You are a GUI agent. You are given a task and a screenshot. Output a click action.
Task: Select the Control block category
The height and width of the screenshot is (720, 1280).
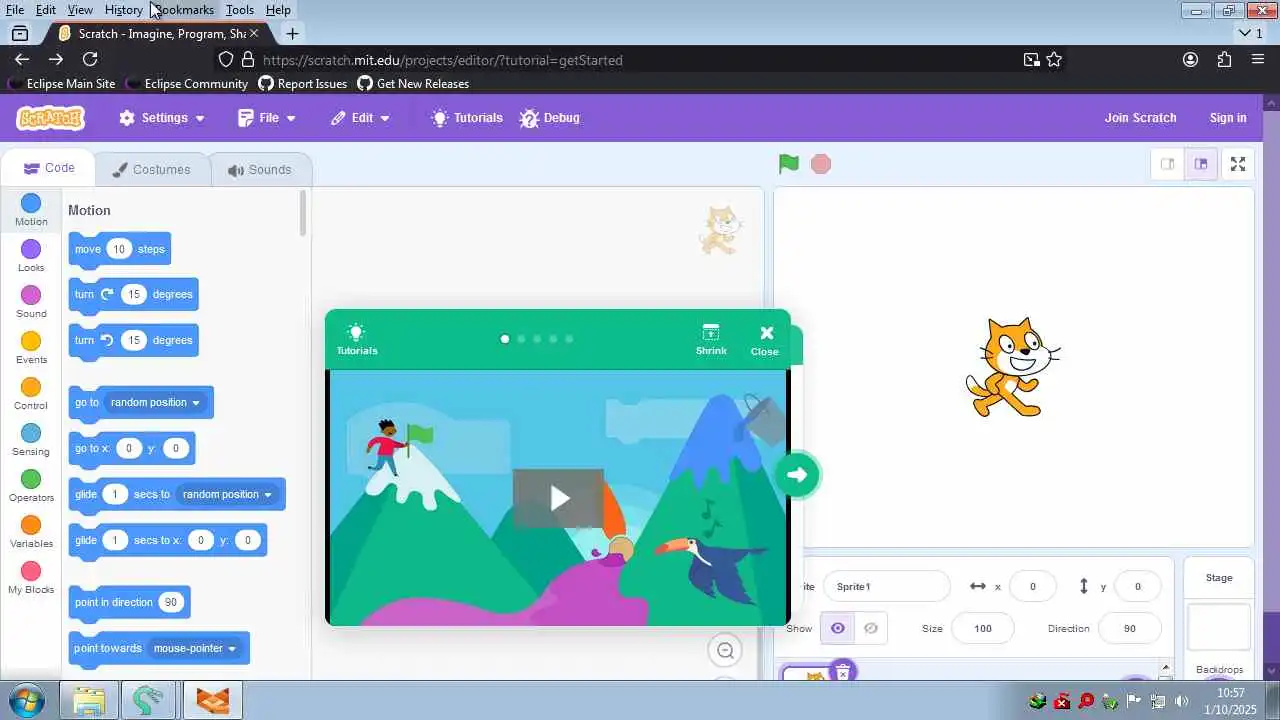click(x=31, y=394)
